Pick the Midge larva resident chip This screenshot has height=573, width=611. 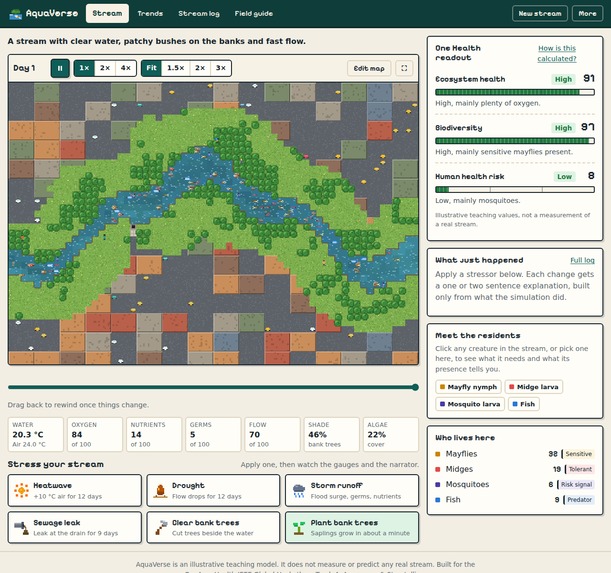[534, 387]
